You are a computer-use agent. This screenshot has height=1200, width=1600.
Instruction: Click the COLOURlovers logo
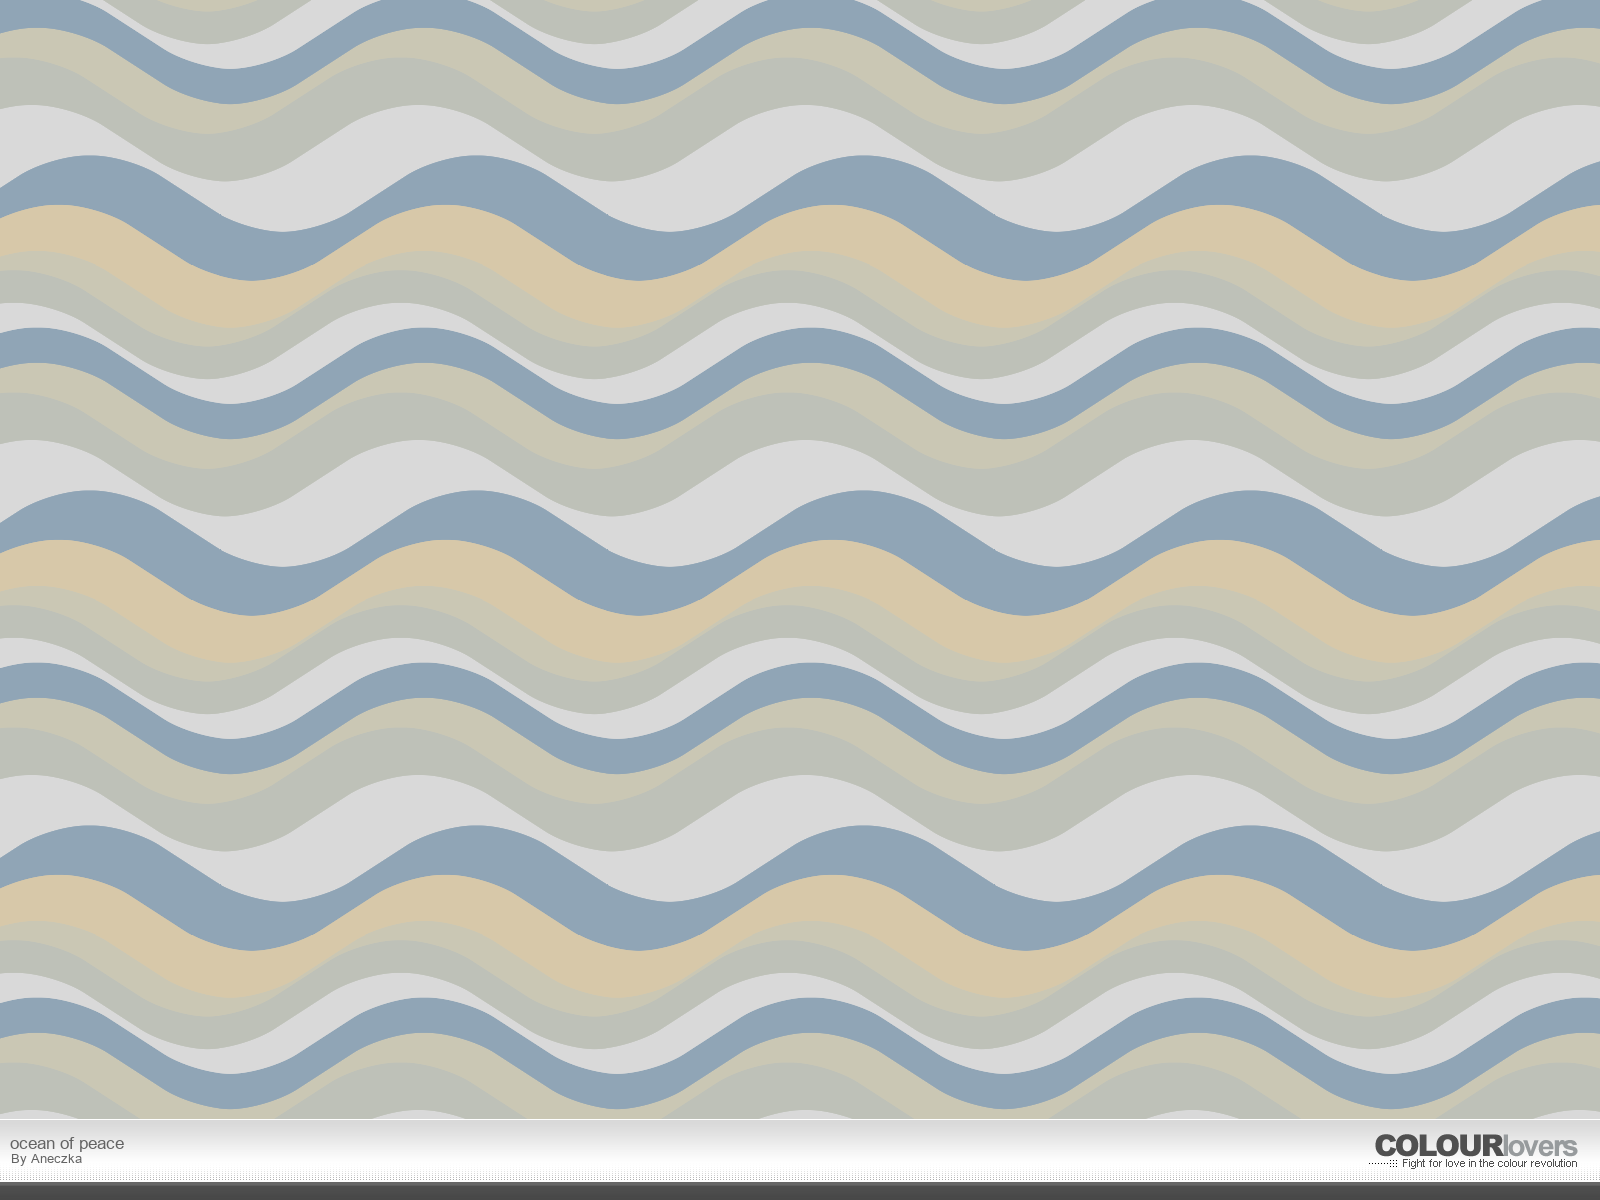pos(1475,1146)
